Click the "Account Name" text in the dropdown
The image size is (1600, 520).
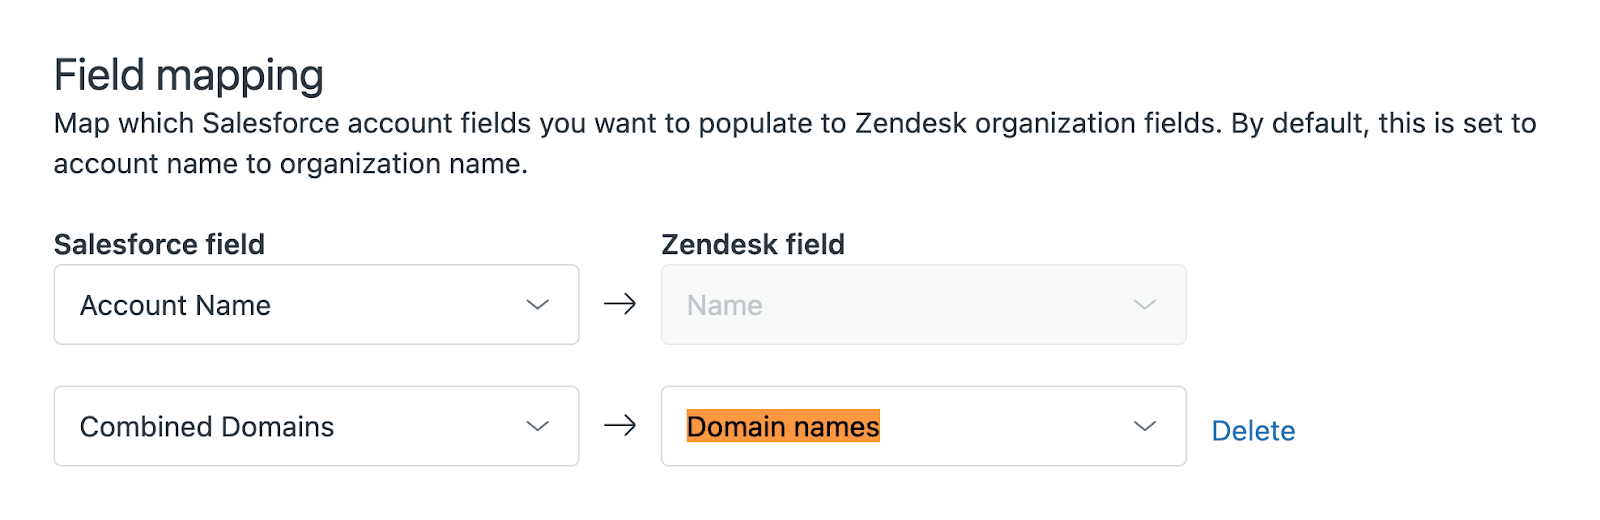(x=175, y=305)
